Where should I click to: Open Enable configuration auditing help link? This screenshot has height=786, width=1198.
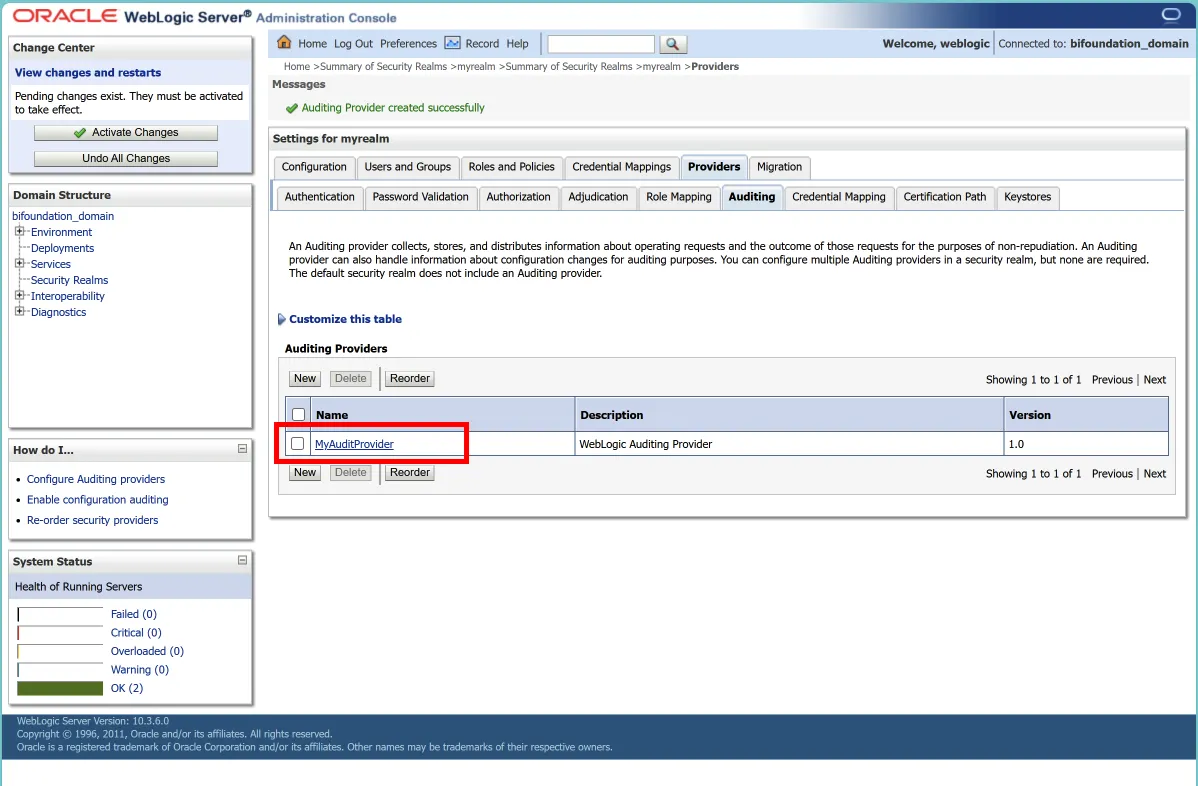pyautogui.click(x=98, y=500)
